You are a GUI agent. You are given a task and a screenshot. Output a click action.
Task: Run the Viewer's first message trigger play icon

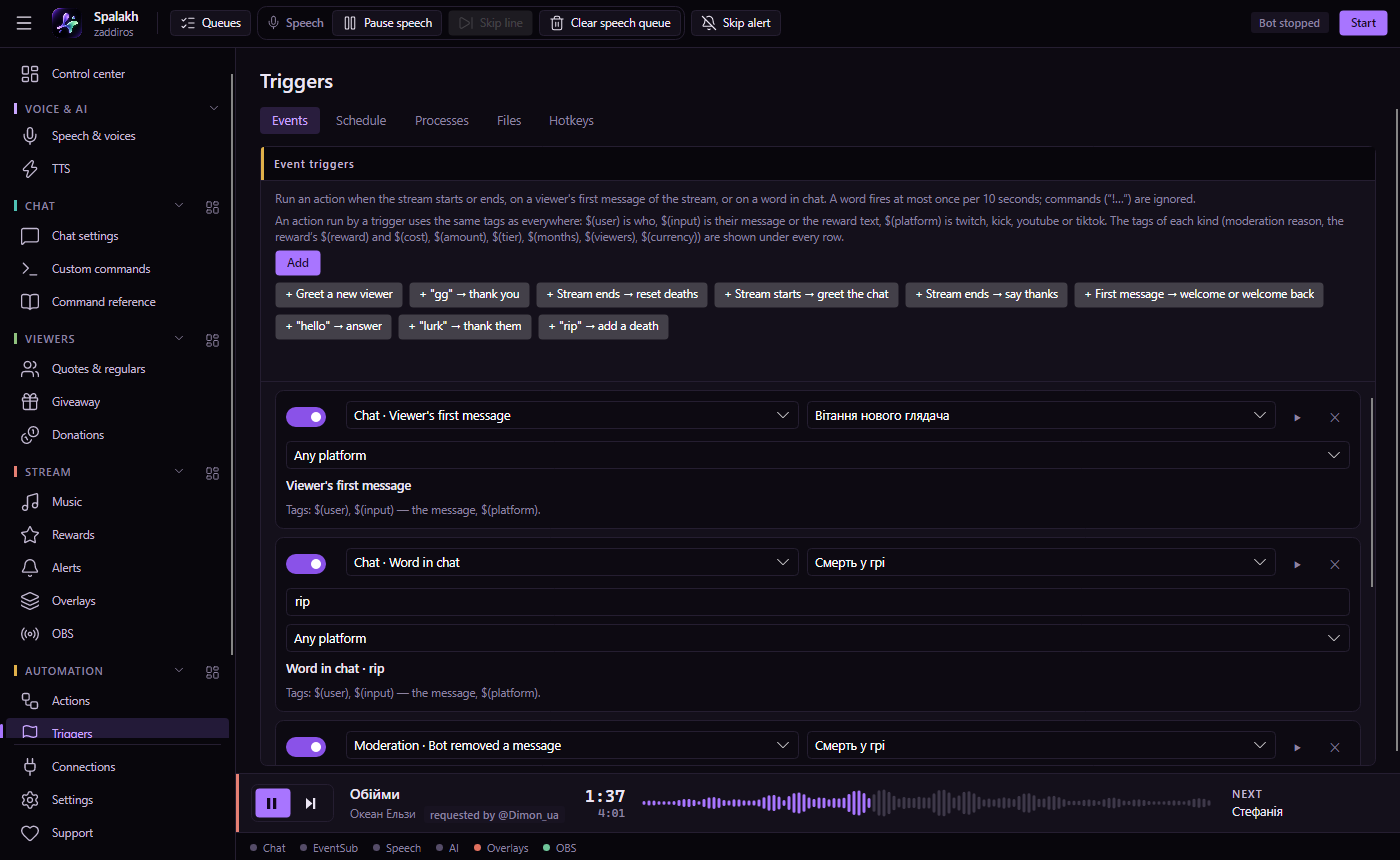(x=1297, y=417)
